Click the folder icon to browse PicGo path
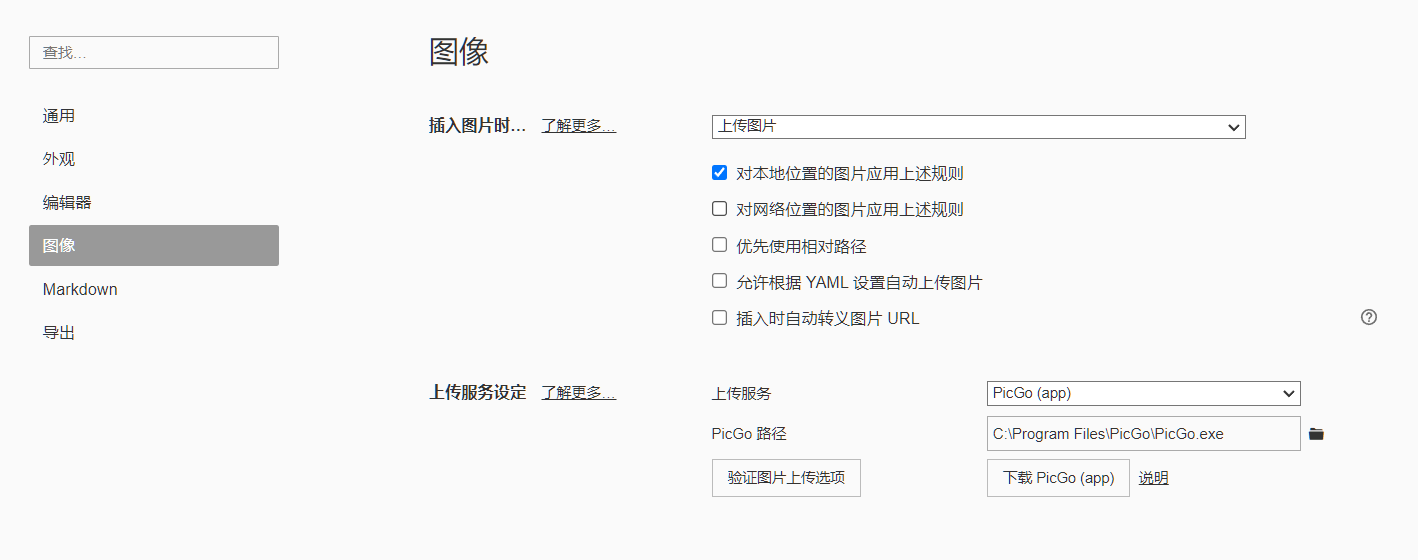 click(1316, 434)
